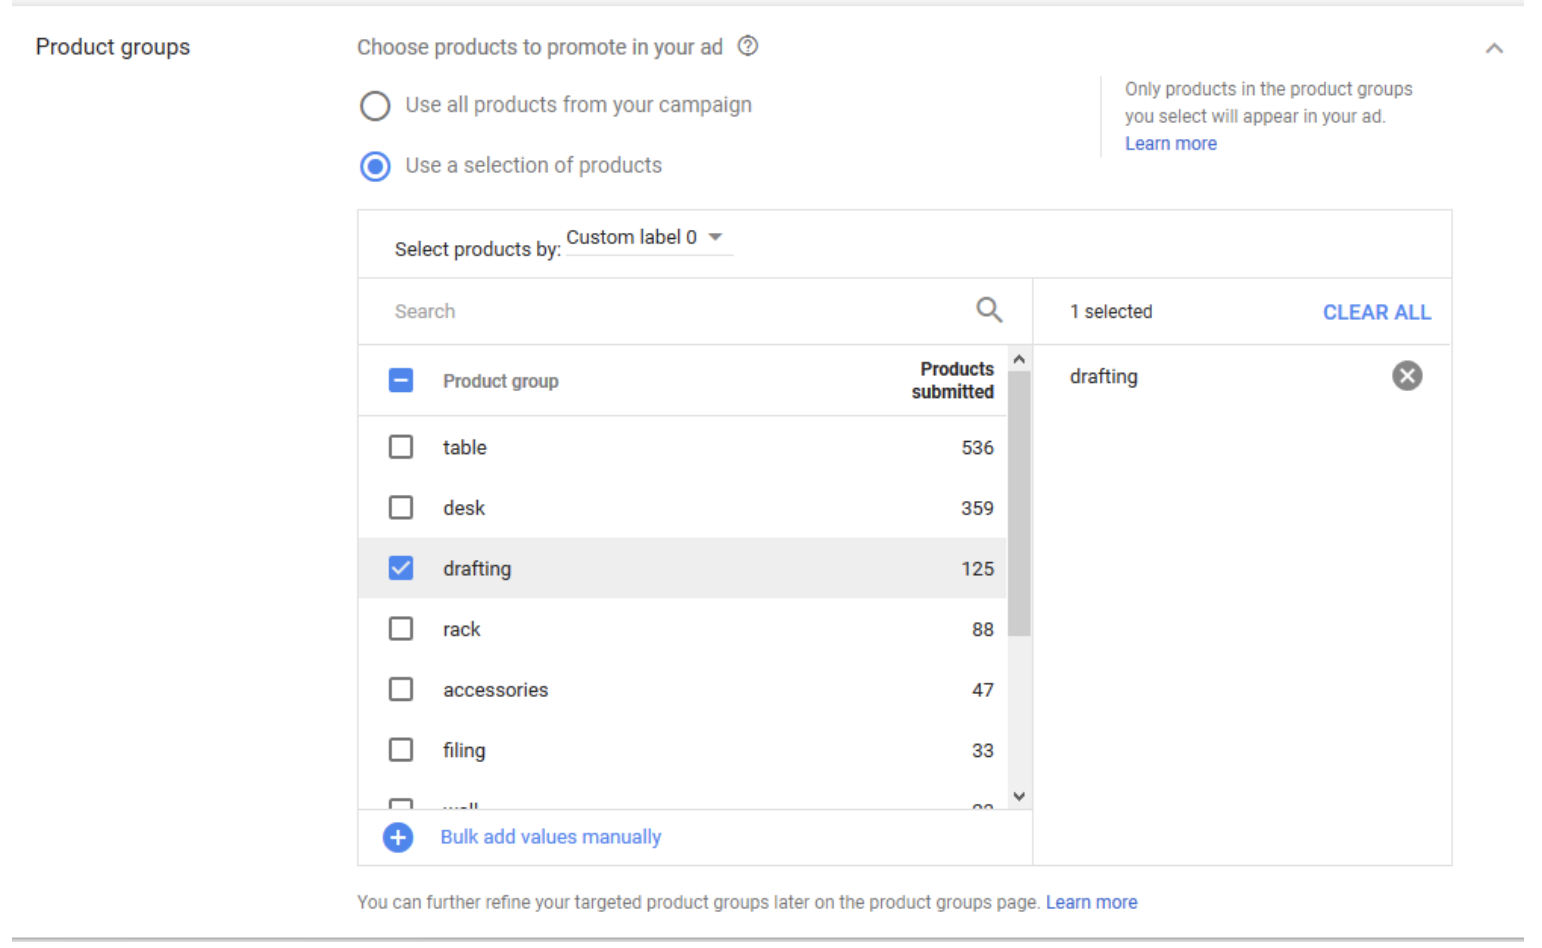Select 'Use all products from your campaign'
Image resolution: width=1542 pixels, height=948 pixels.
375,105
